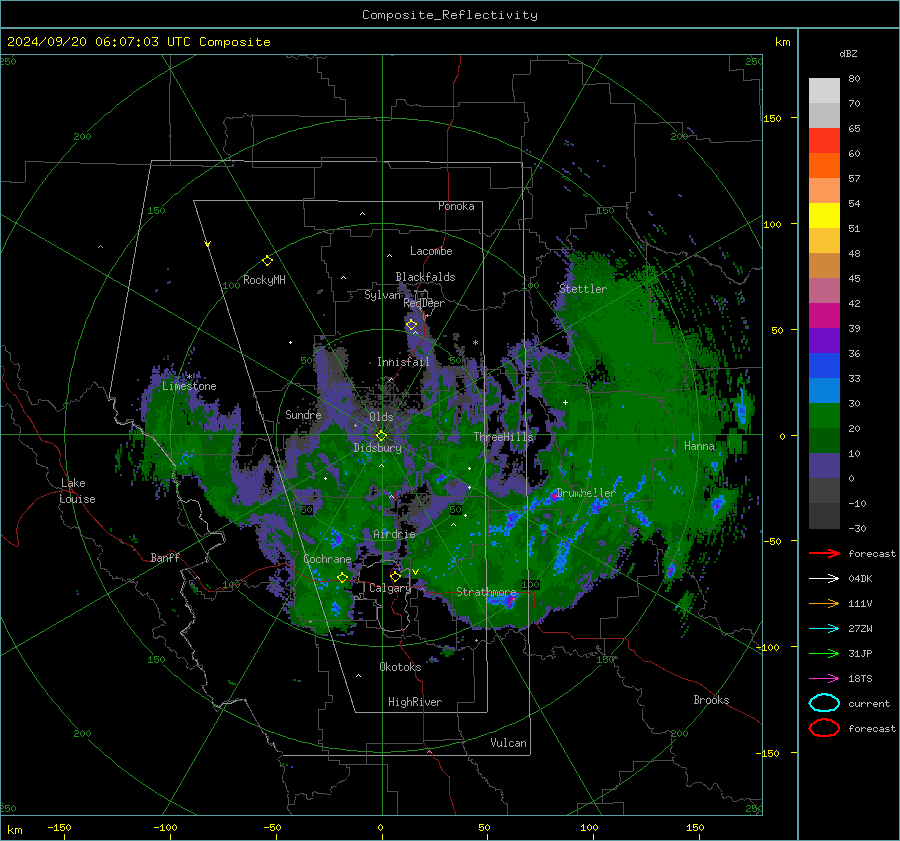Click the Strathmore city label
This screenshot has height=841, width=900.
point(486,592)
